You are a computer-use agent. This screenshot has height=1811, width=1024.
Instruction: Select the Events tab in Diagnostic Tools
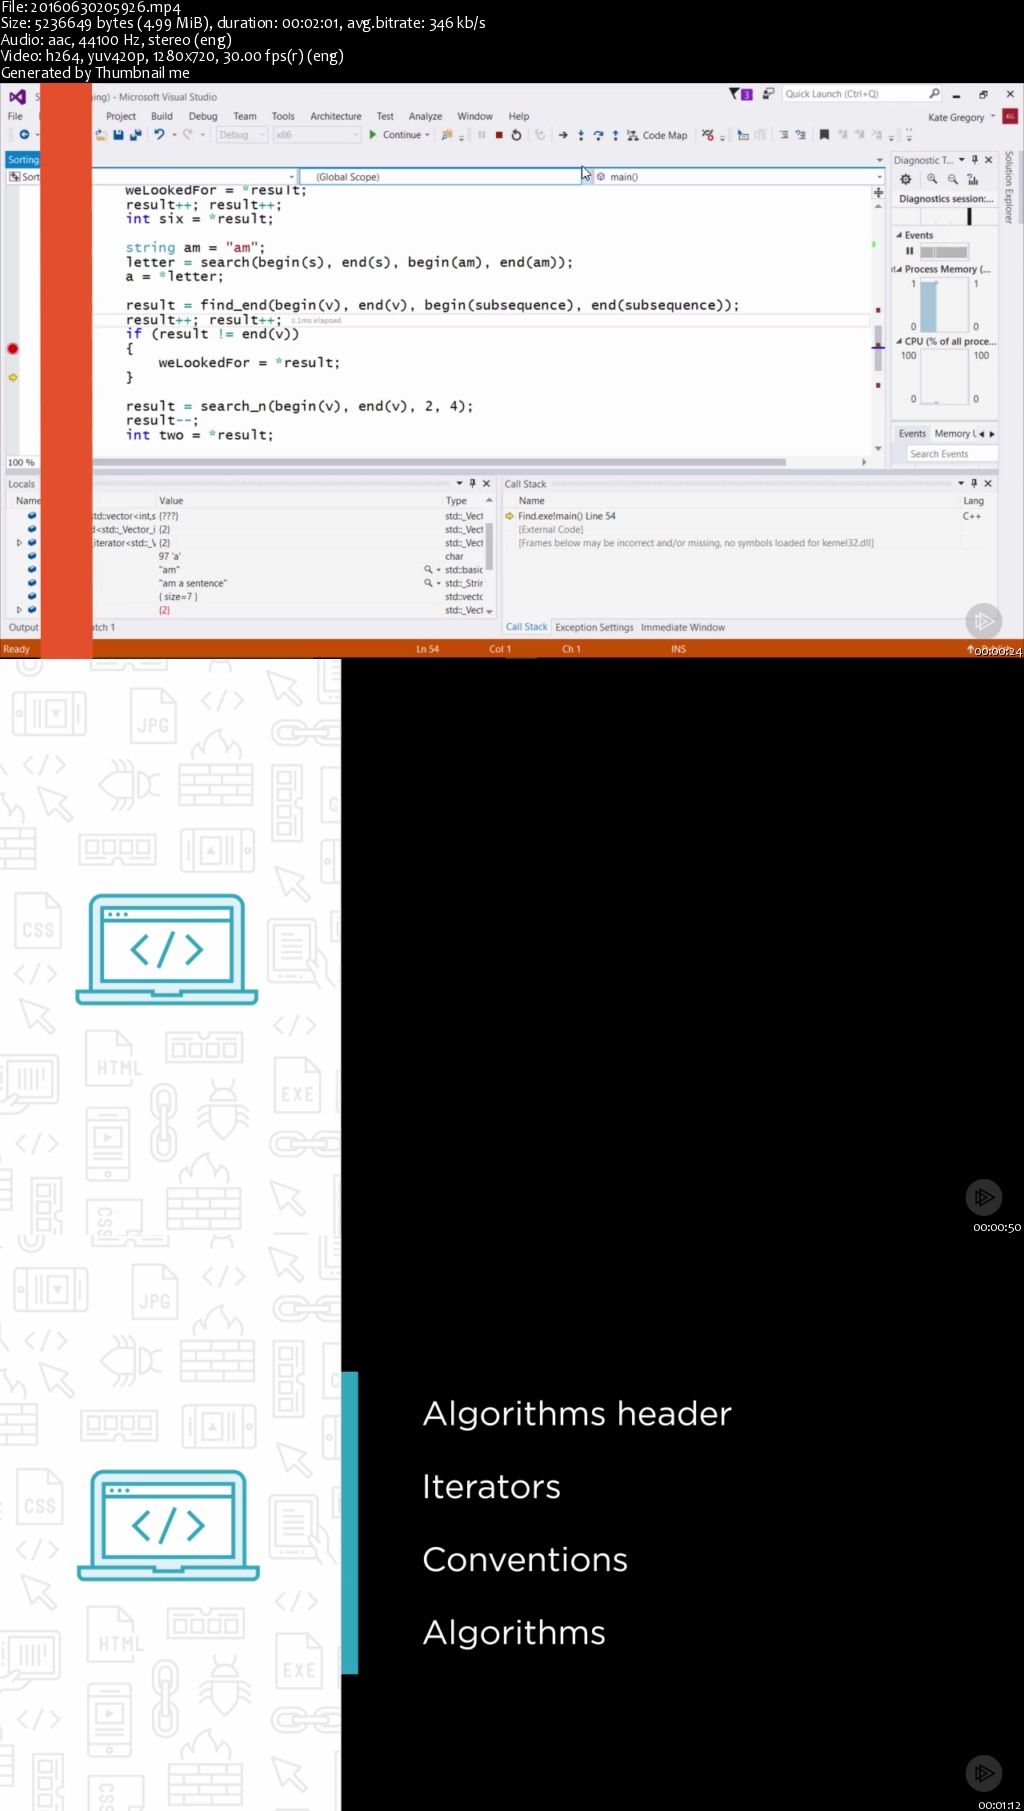912,434
